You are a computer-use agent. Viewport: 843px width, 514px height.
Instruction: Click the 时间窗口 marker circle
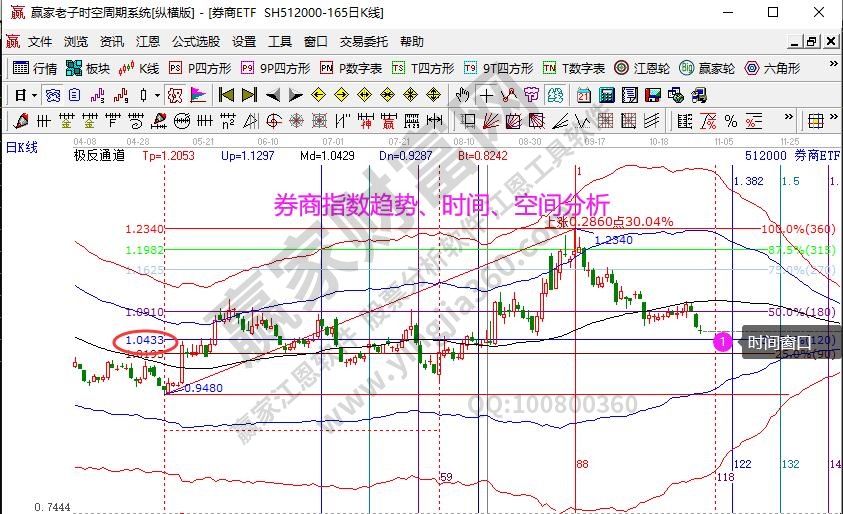click(723, 341)
